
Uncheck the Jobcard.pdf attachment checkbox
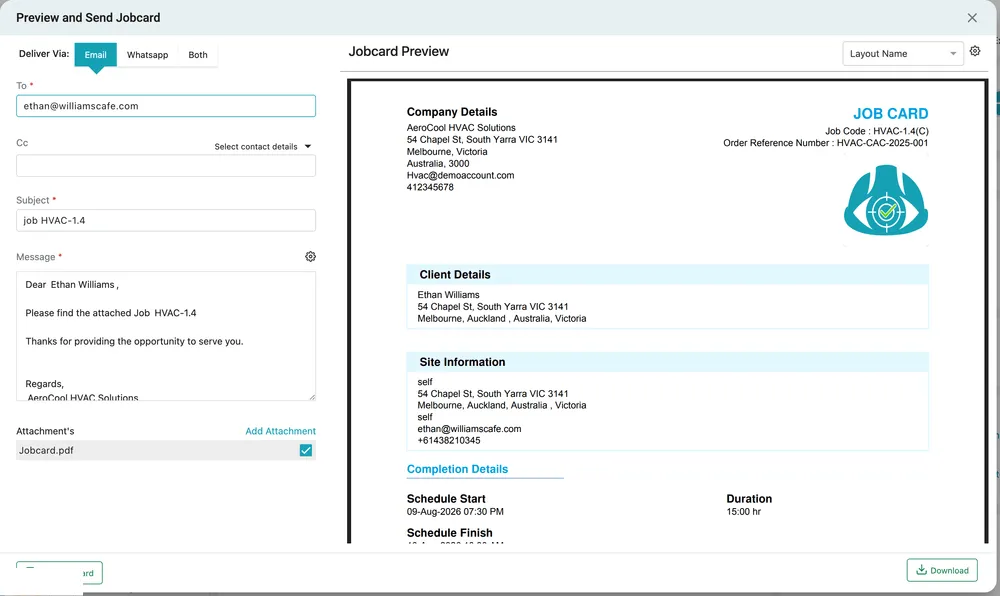pos(306,450)
